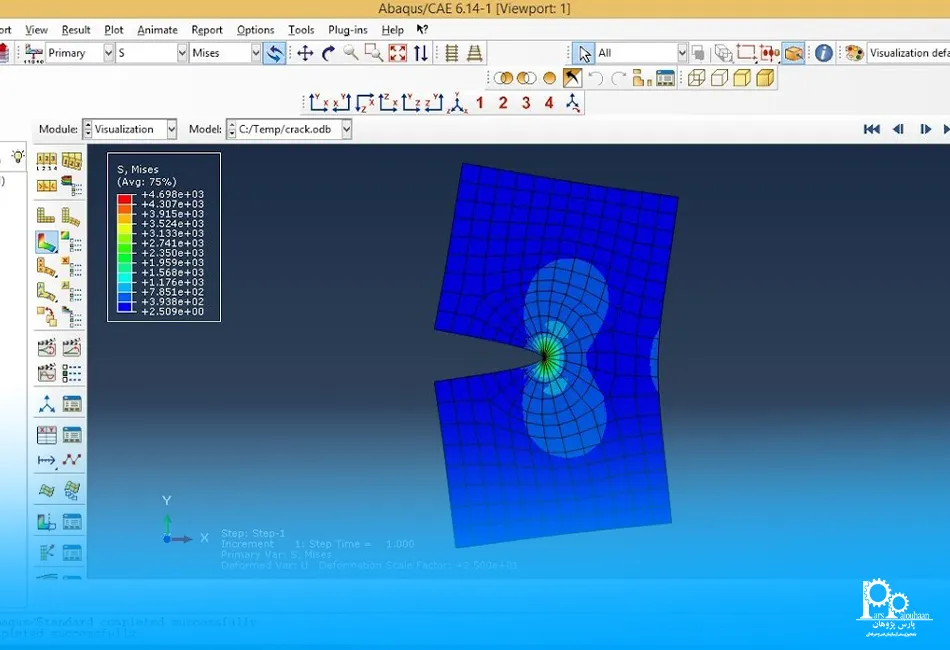Open the Animate menu
Screen dimensions: 950x650
click(x=157, y=30)
